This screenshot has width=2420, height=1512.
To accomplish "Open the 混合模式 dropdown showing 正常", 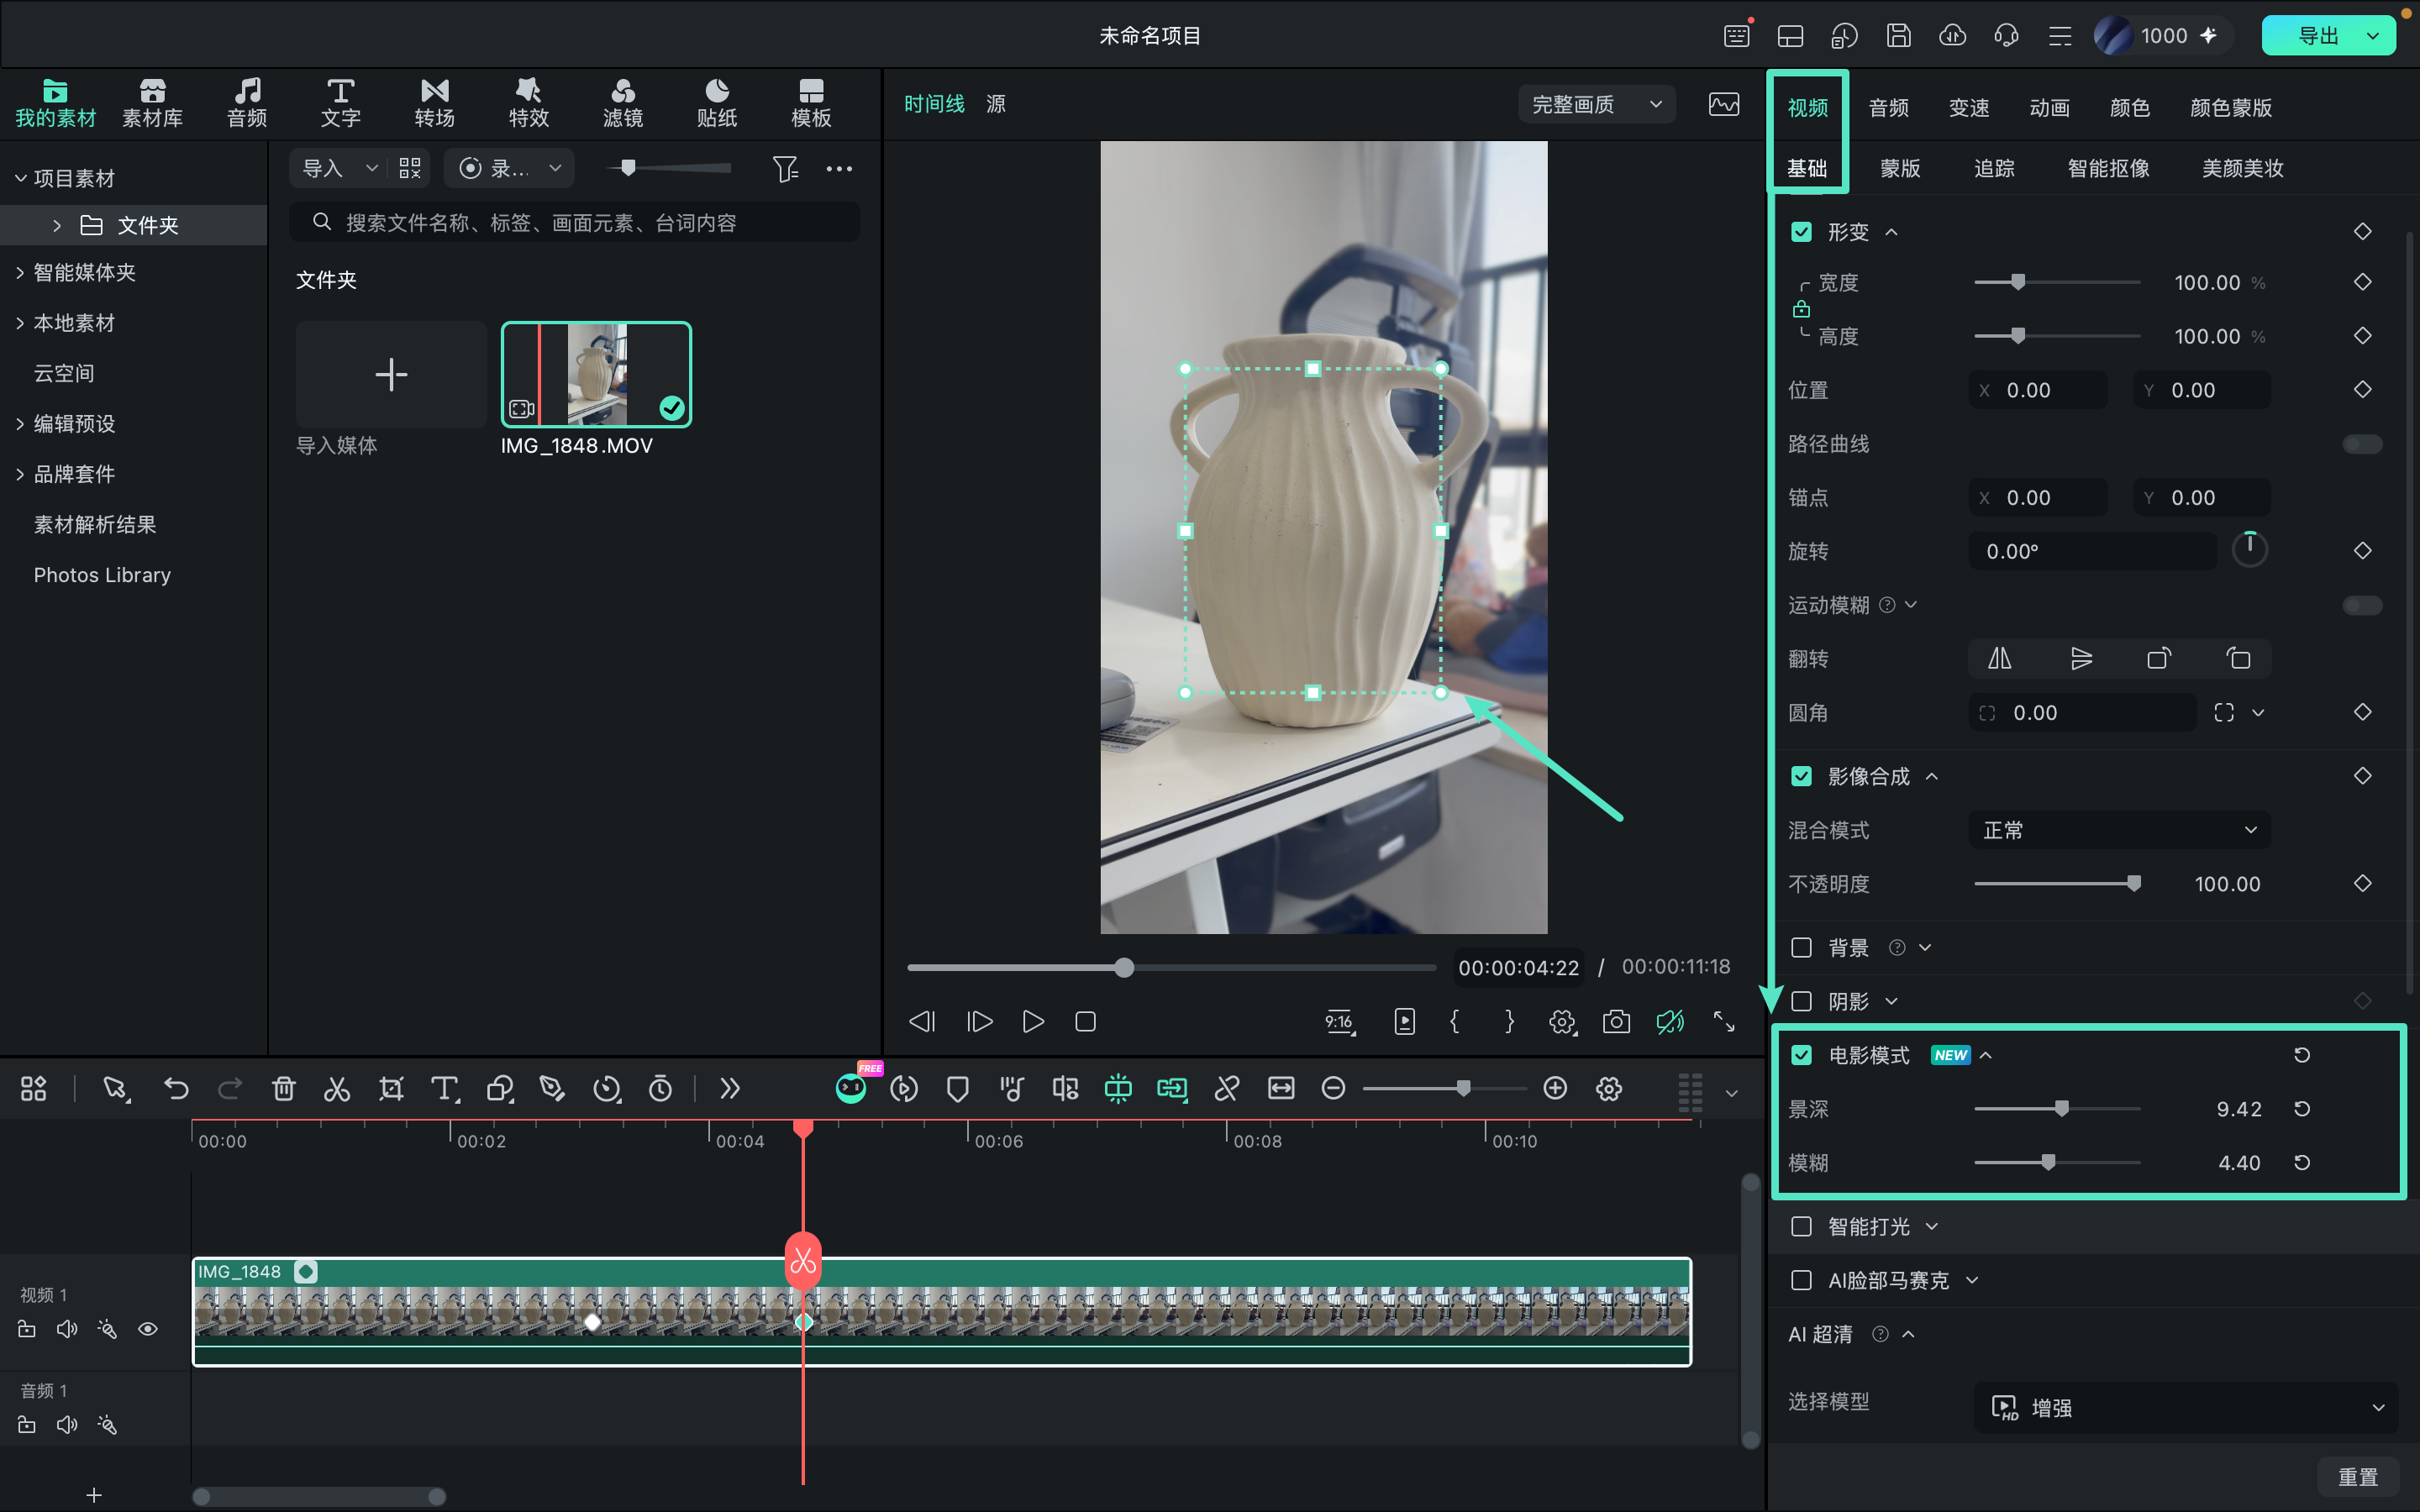I will click(2119, 830).
